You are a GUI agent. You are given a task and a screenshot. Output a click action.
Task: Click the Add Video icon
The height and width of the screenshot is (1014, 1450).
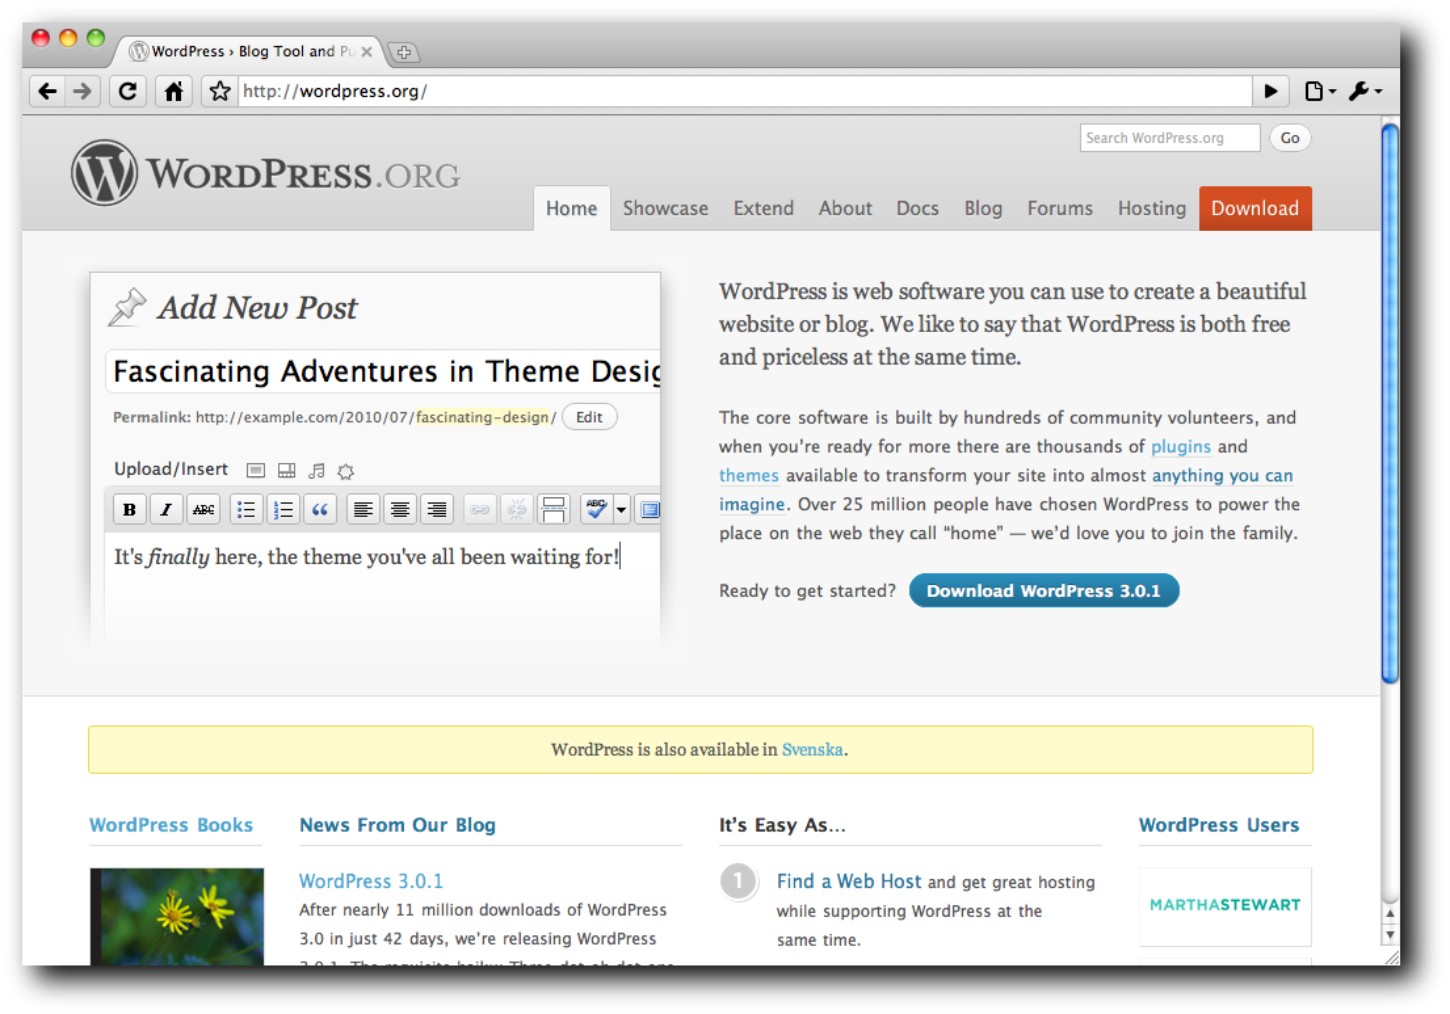coord(287,470)
